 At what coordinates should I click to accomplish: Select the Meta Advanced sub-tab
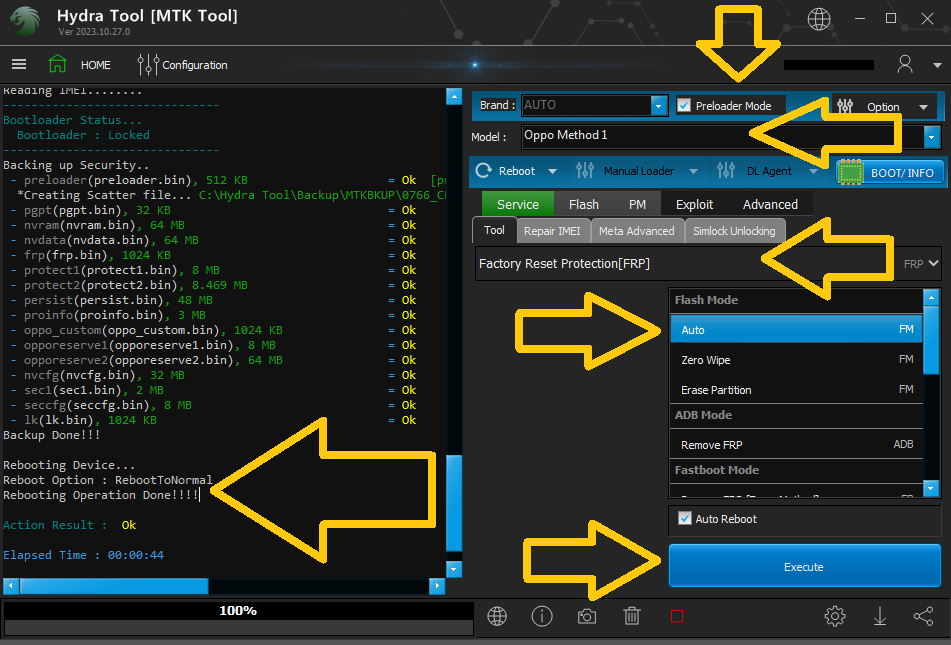point(636,231)
